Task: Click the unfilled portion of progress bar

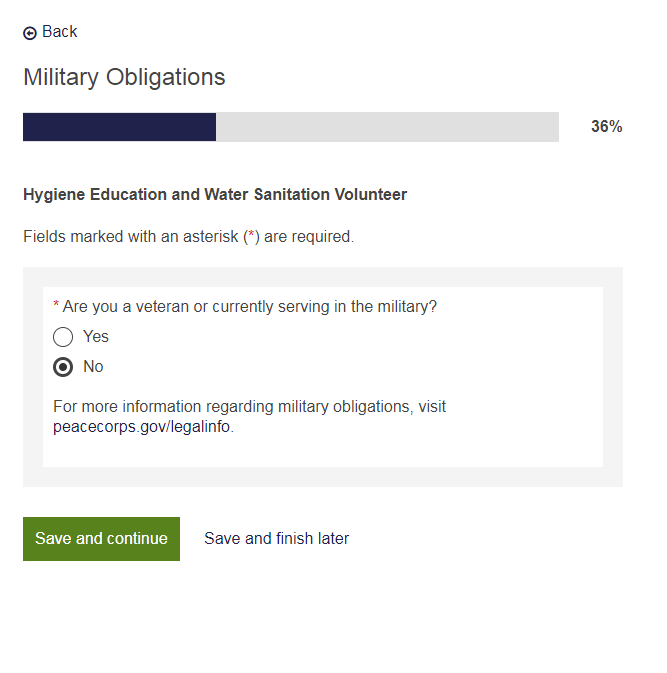Action: [387, 127]
